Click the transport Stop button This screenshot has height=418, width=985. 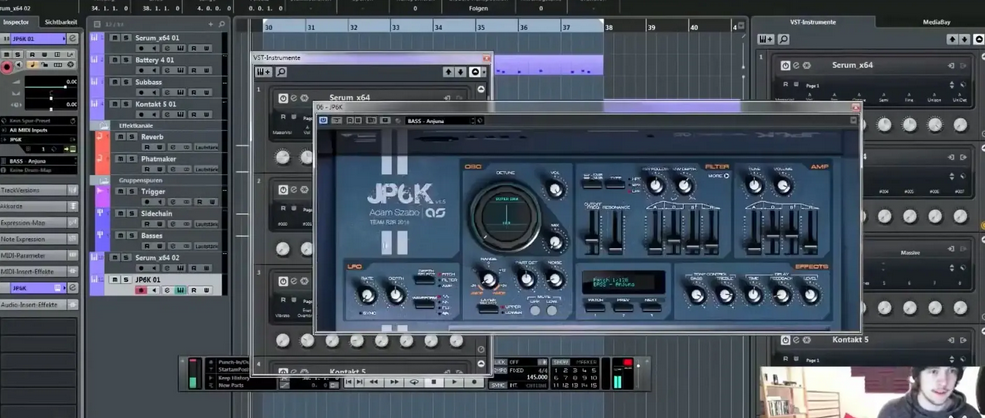coord(433,382)
